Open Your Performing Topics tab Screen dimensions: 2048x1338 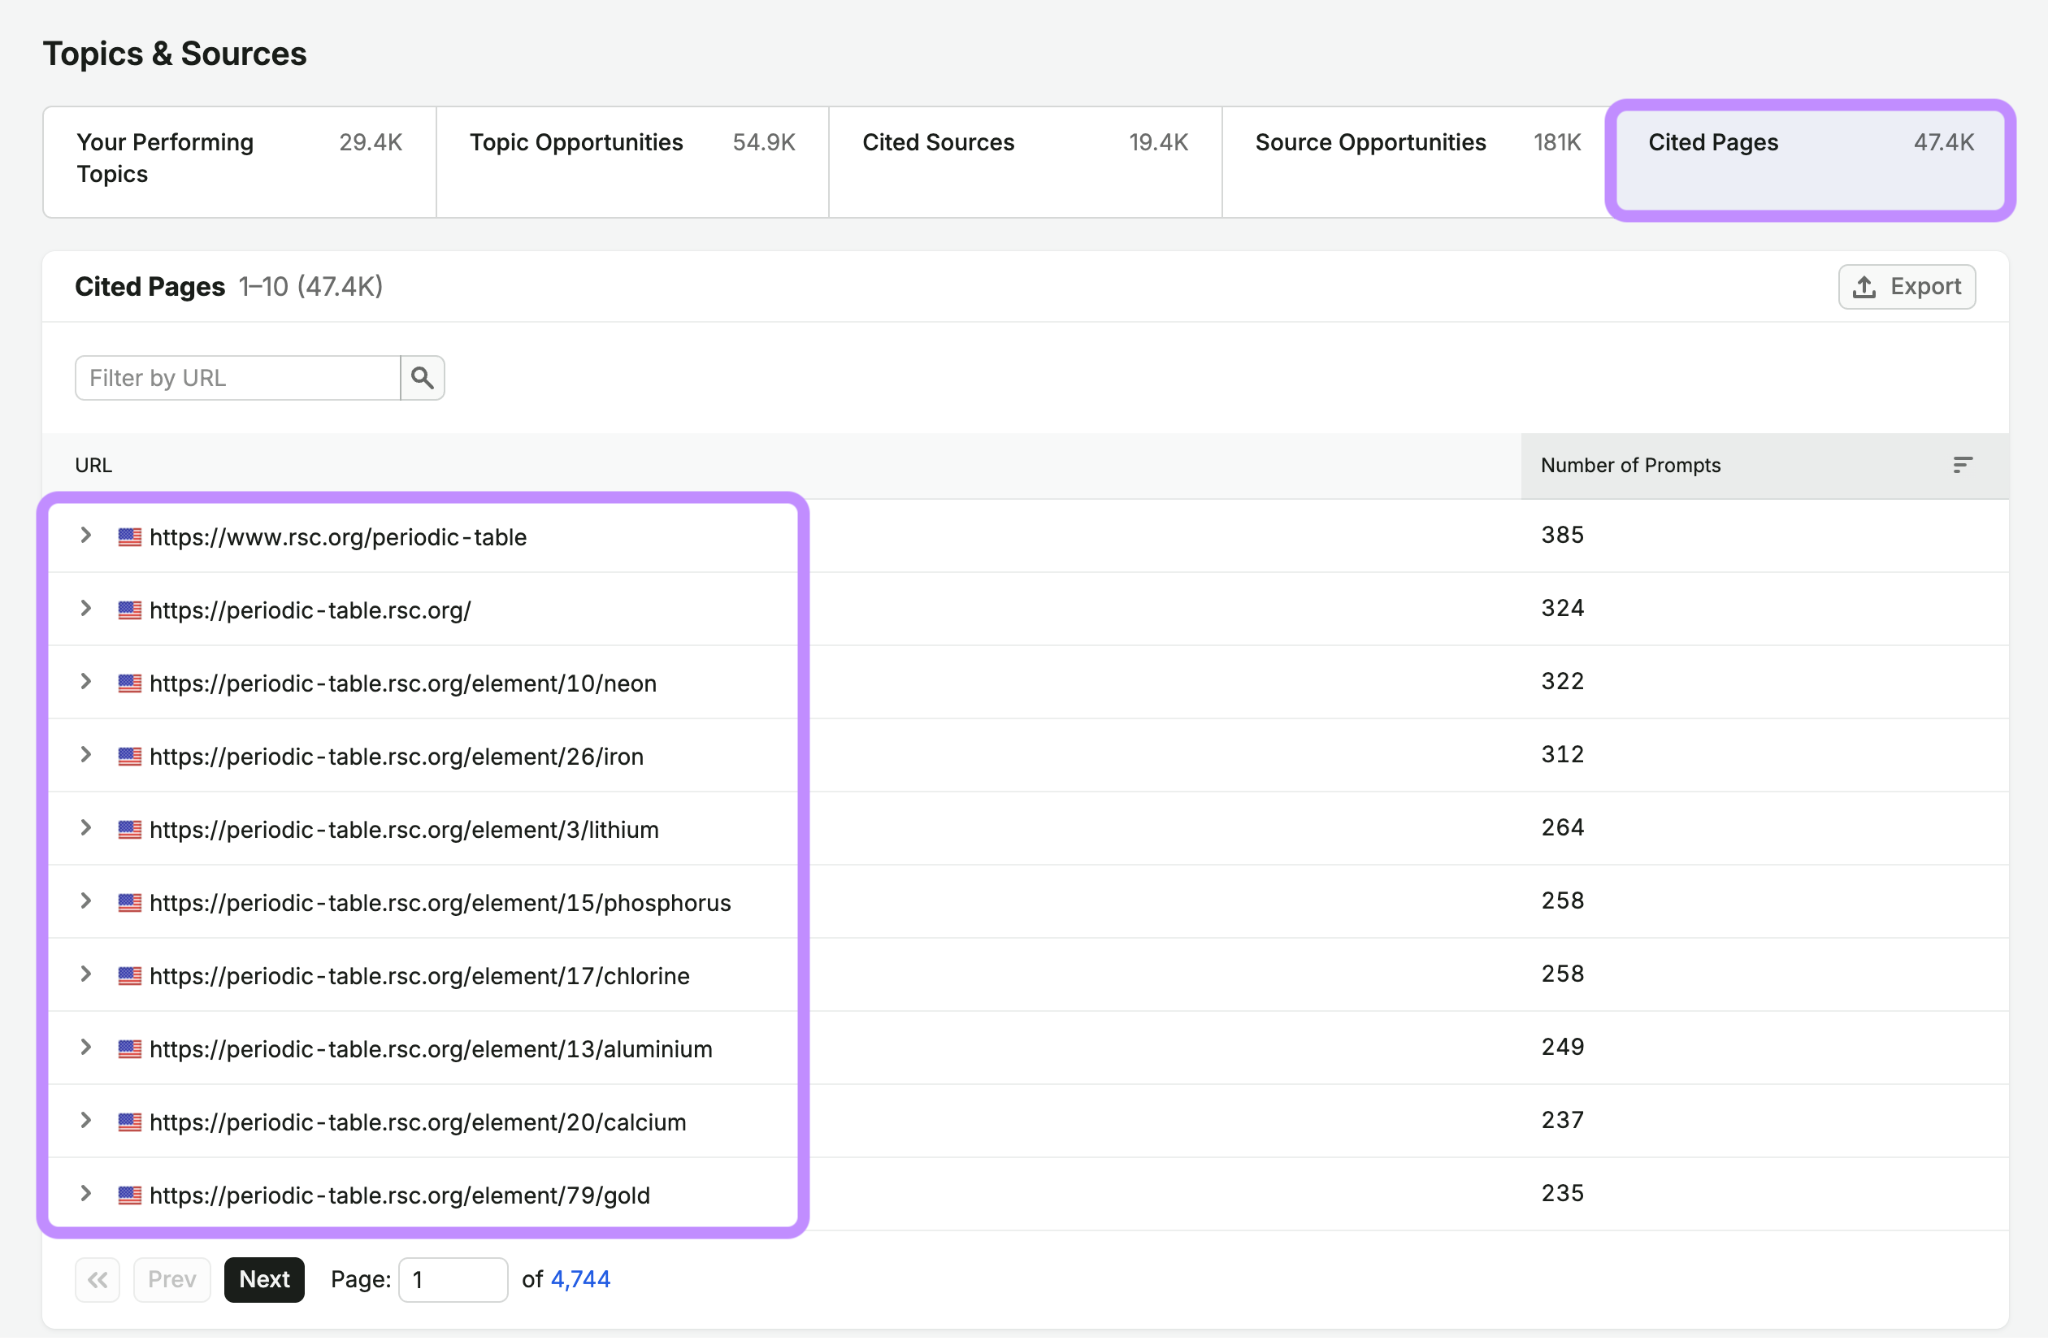[240, 162]
